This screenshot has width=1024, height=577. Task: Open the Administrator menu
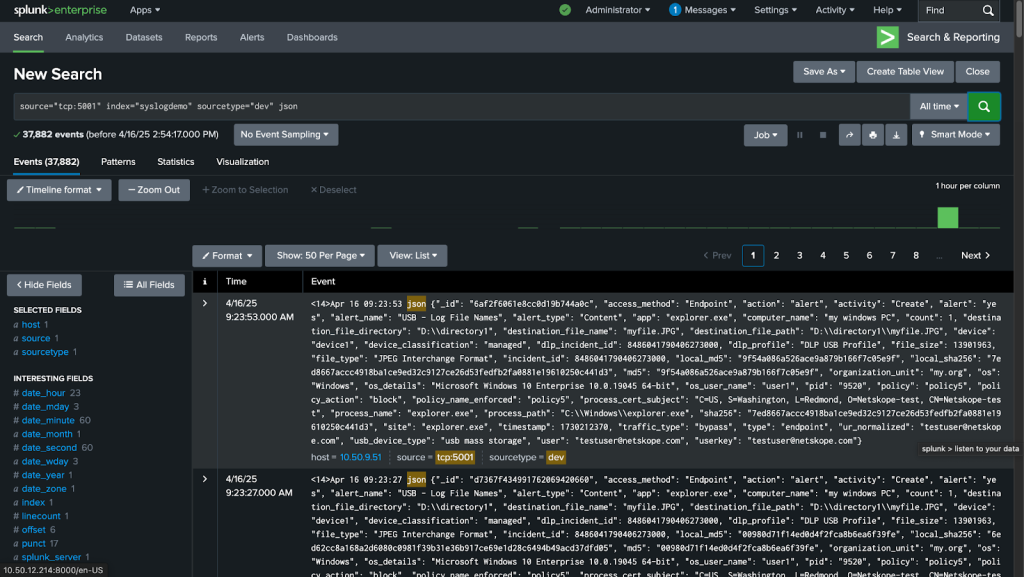pos(618,10)
